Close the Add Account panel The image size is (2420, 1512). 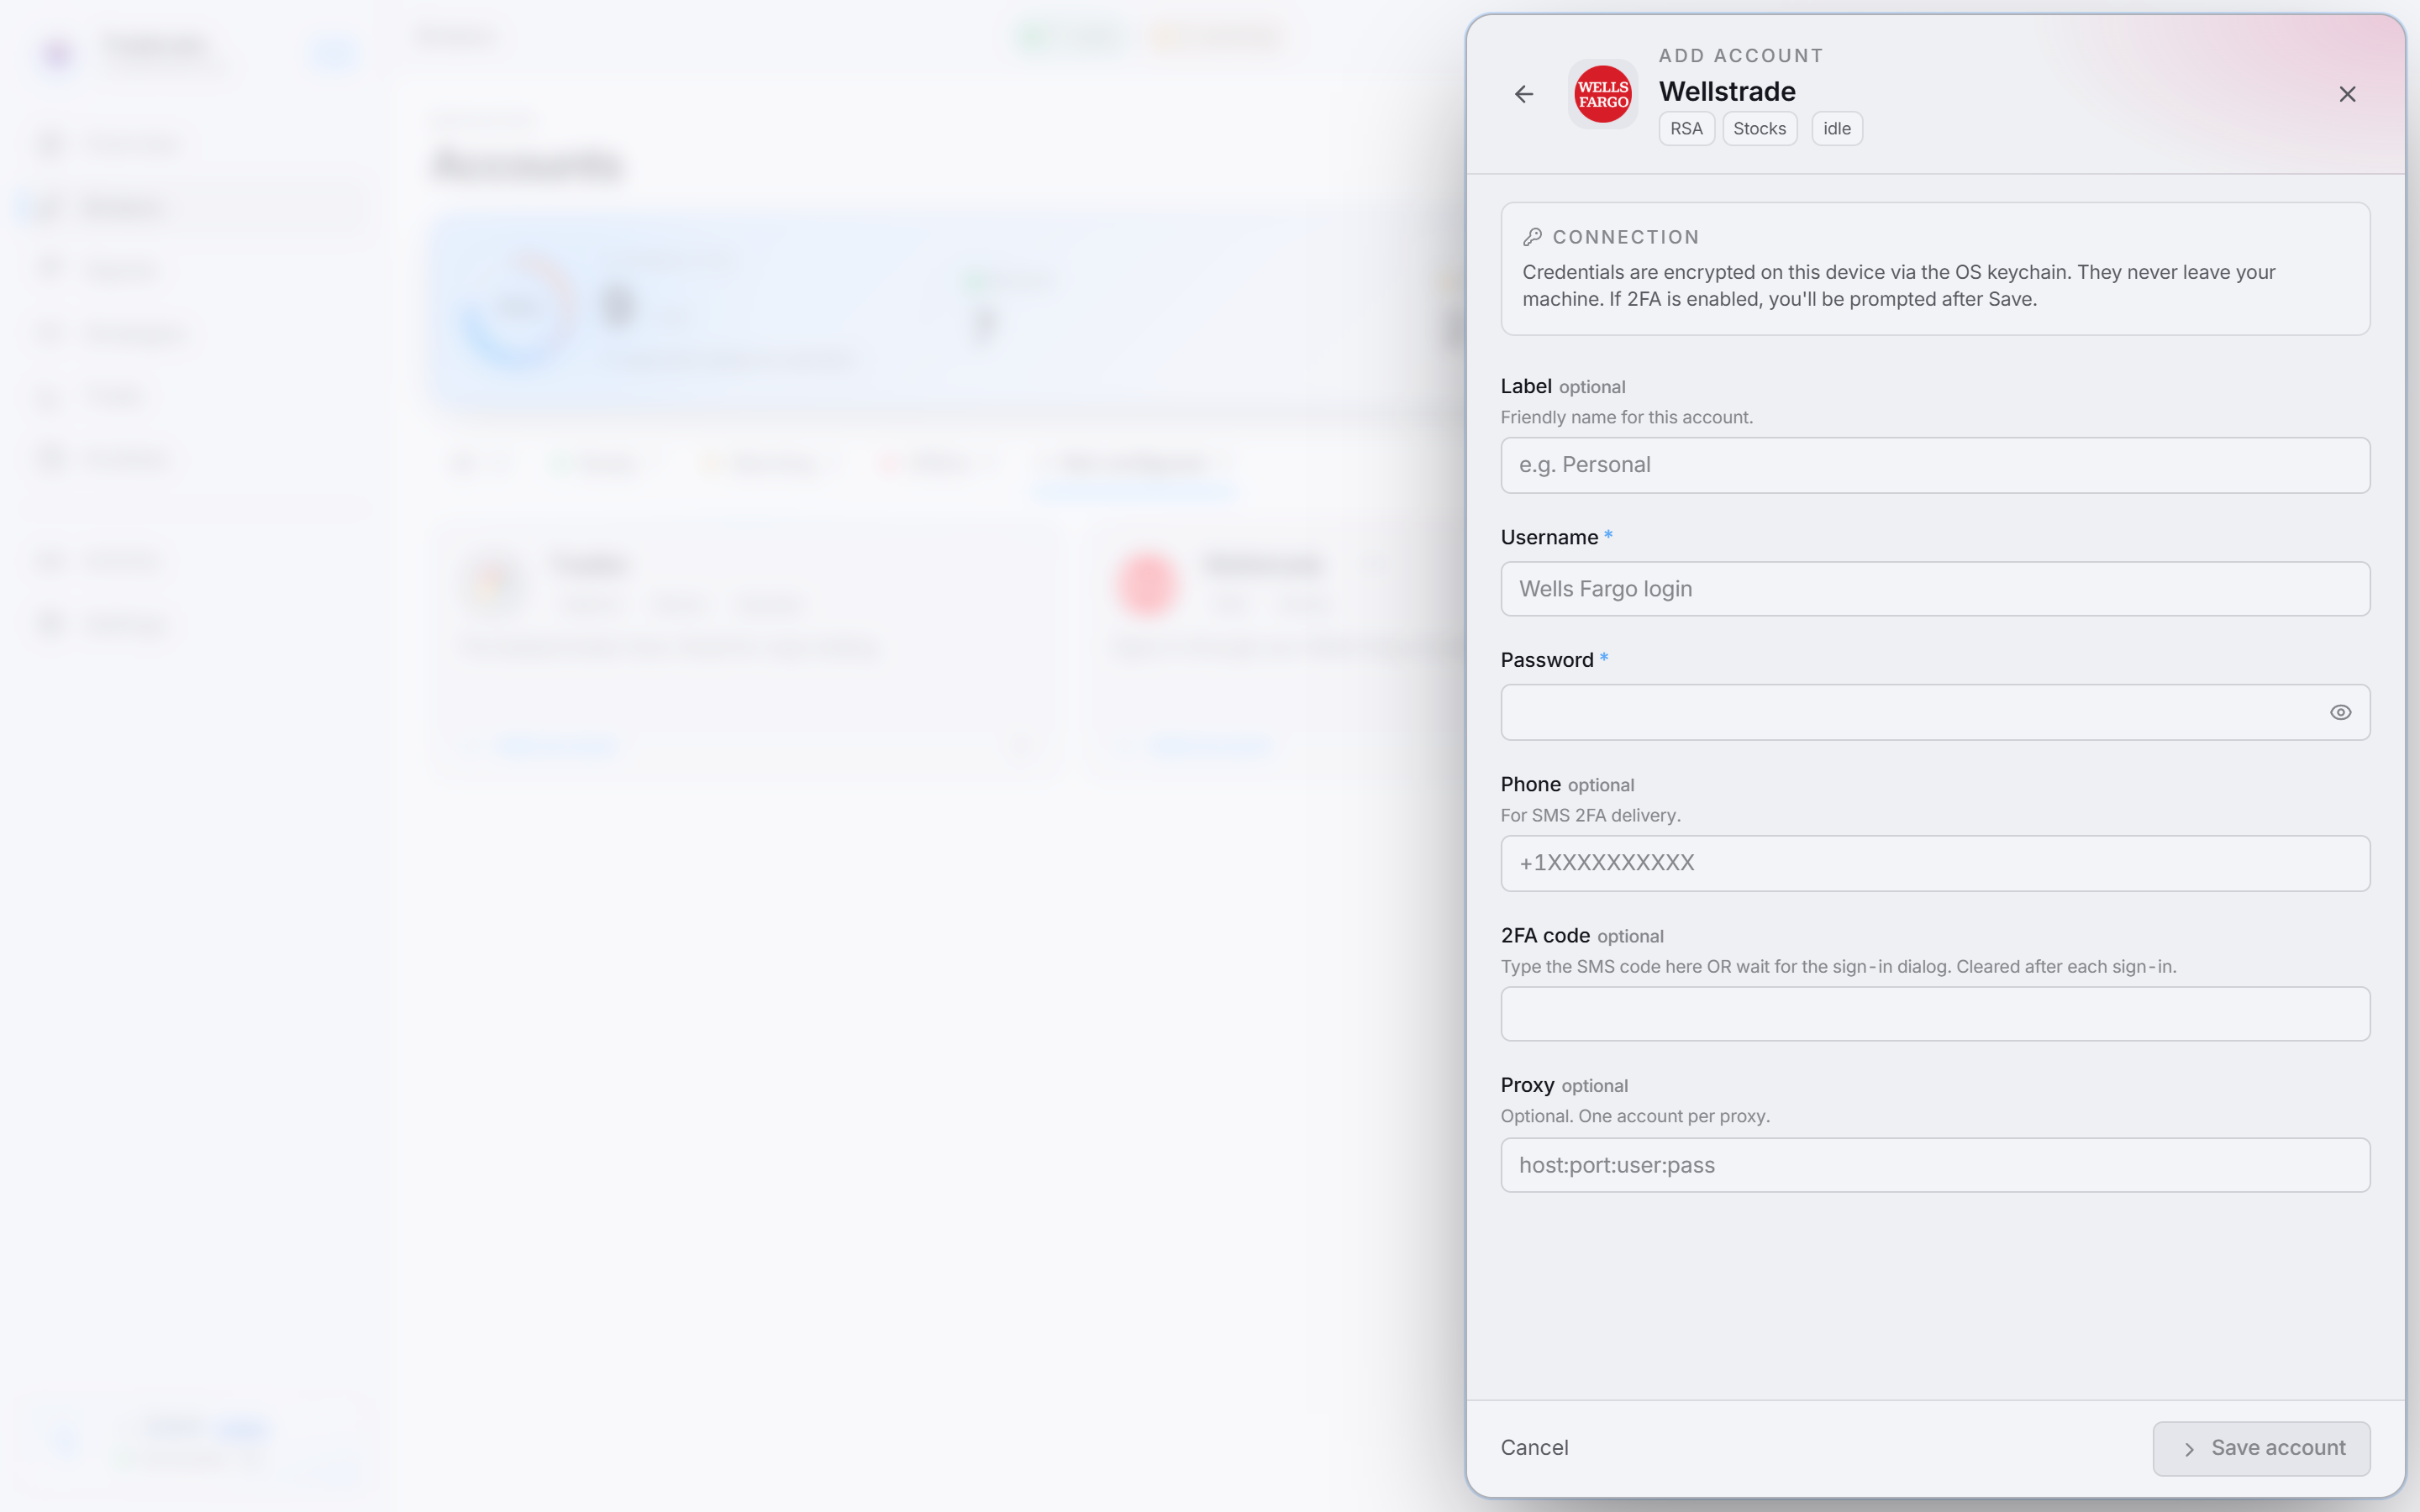pos(2347,94)
